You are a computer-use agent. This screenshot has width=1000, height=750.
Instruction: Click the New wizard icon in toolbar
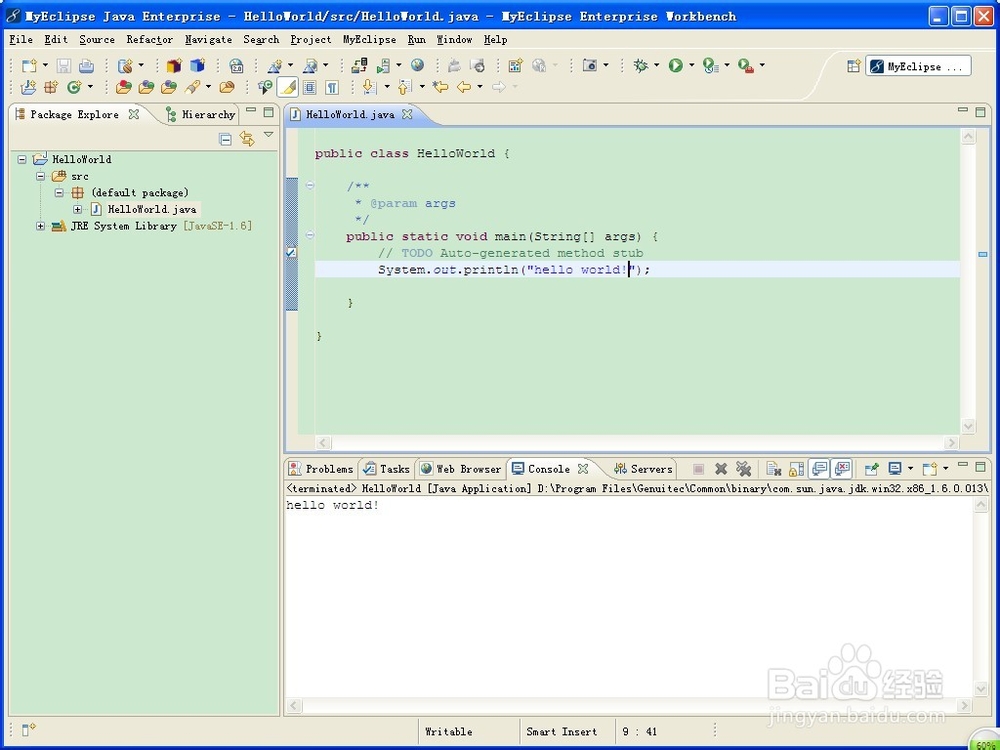29,65
